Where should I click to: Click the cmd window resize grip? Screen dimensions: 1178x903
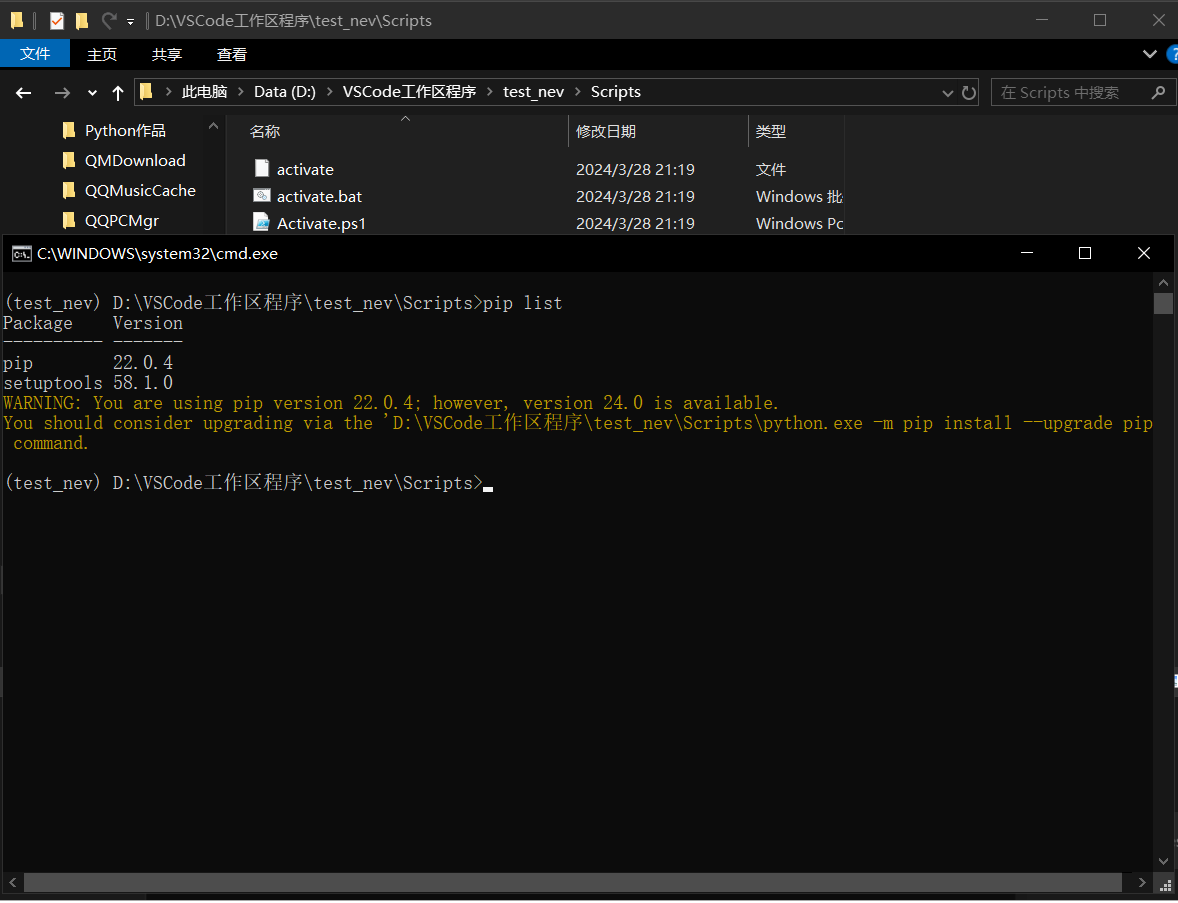coord(1164,887)
